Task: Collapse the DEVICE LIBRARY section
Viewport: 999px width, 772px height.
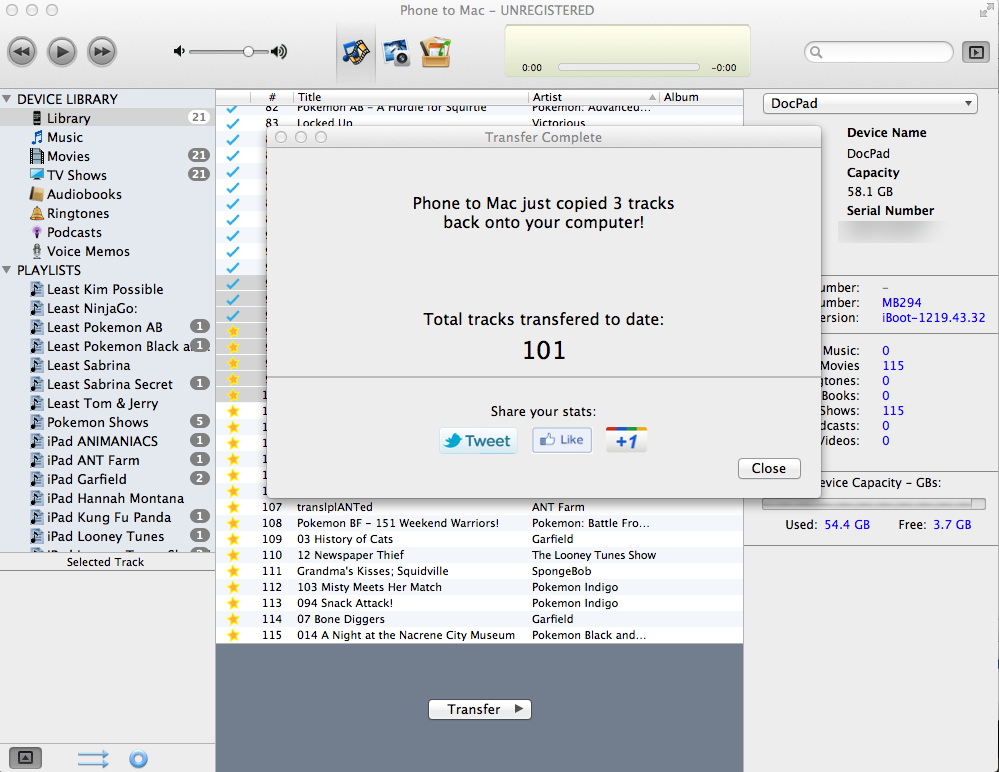Action: pyautogui.click(x=8, y=99)
